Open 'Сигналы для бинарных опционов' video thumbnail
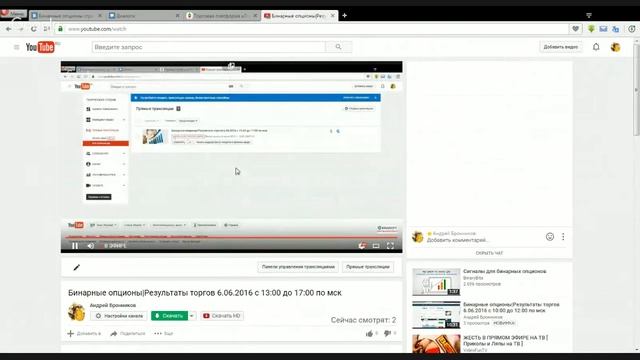This screenshot has width=640, height=360. pyautogui.click(x=436, y=282)
